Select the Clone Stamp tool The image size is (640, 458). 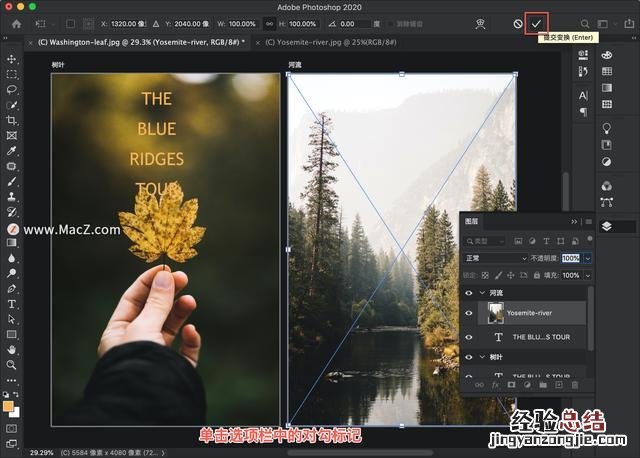tap(11, 197)
